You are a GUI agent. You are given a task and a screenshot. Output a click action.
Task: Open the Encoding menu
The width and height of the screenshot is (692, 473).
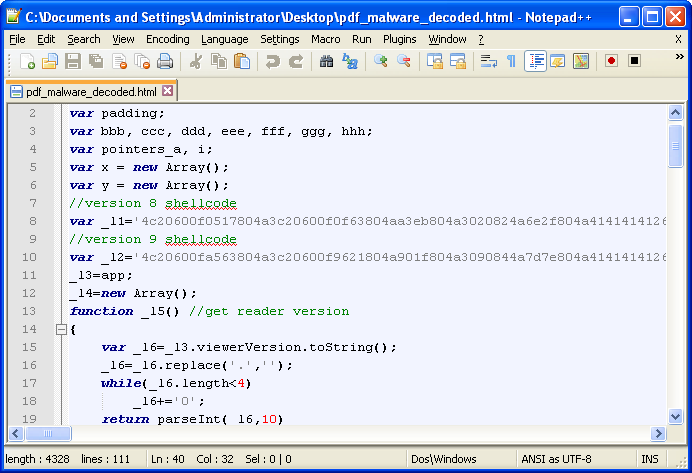(167, 39)
